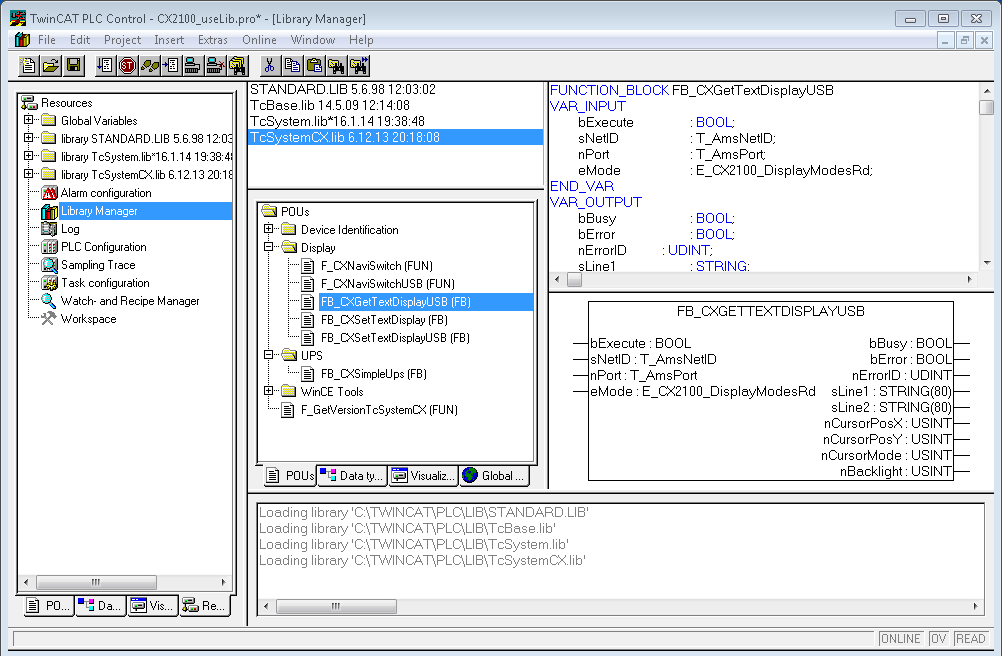This screenshot has width=1002, height=656.
Task: Click the Copy toolbar icon
Action: coord(292,65)
